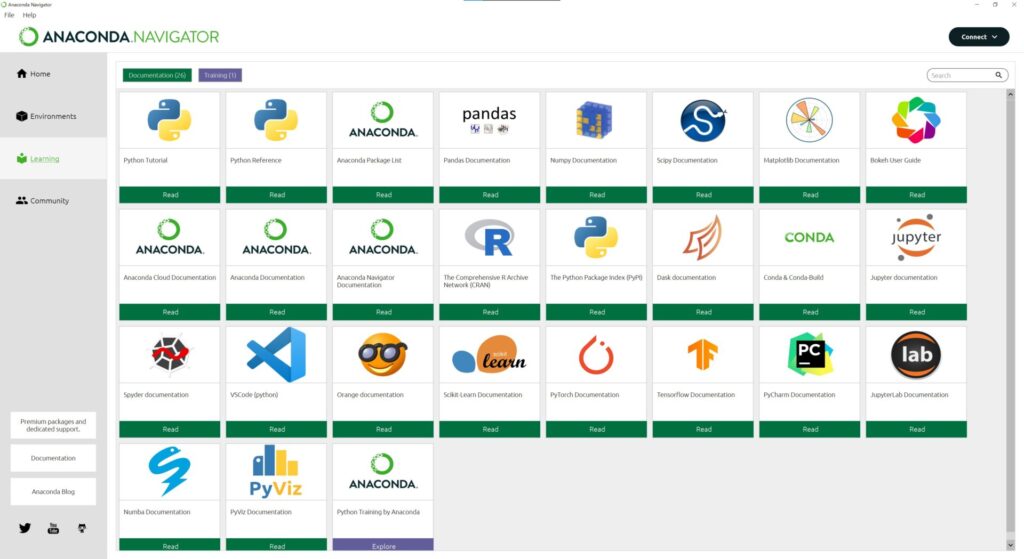Click the "Matplotlib Documentation" title text
This screenshot has width=1024, height=559.
click(801, 160)
